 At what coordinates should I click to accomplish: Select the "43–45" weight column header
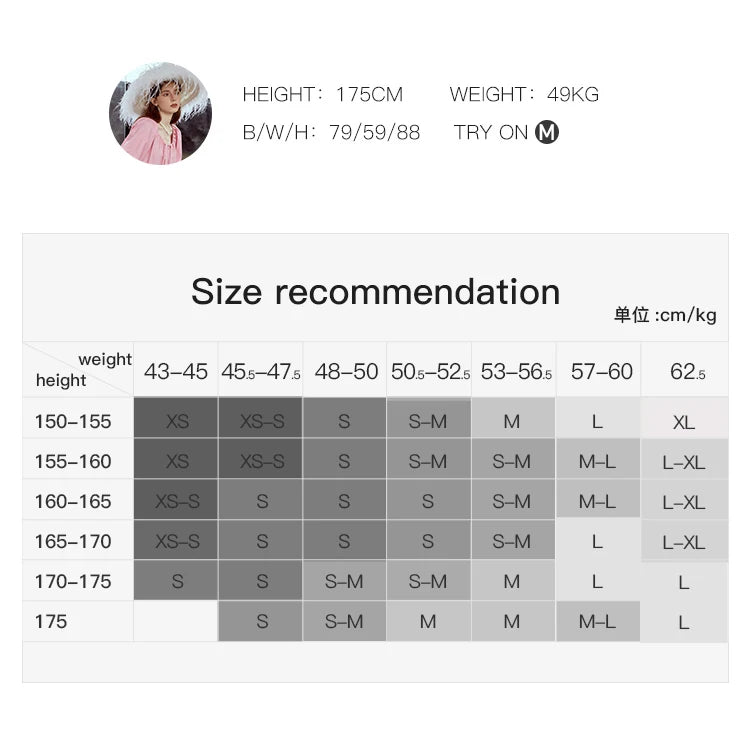[x=176, y=372]
